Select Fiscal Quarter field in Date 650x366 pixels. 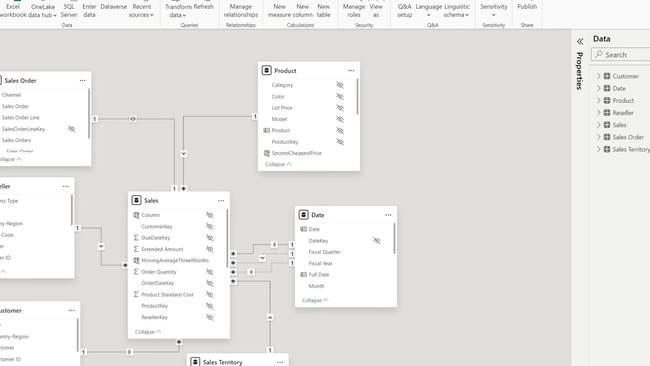pyautogui.click(x=325, y=252)
